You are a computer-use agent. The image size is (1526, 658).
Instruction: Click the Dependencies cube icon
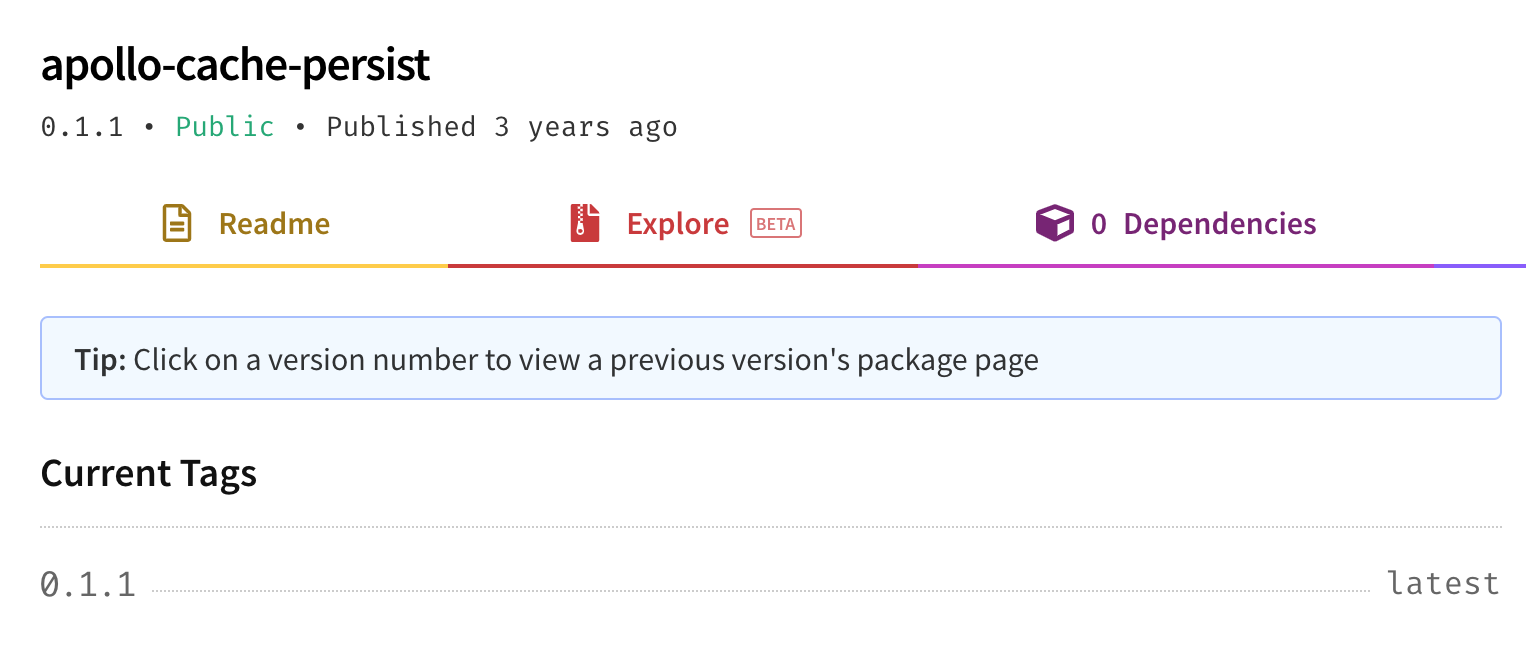[1054, 223]
